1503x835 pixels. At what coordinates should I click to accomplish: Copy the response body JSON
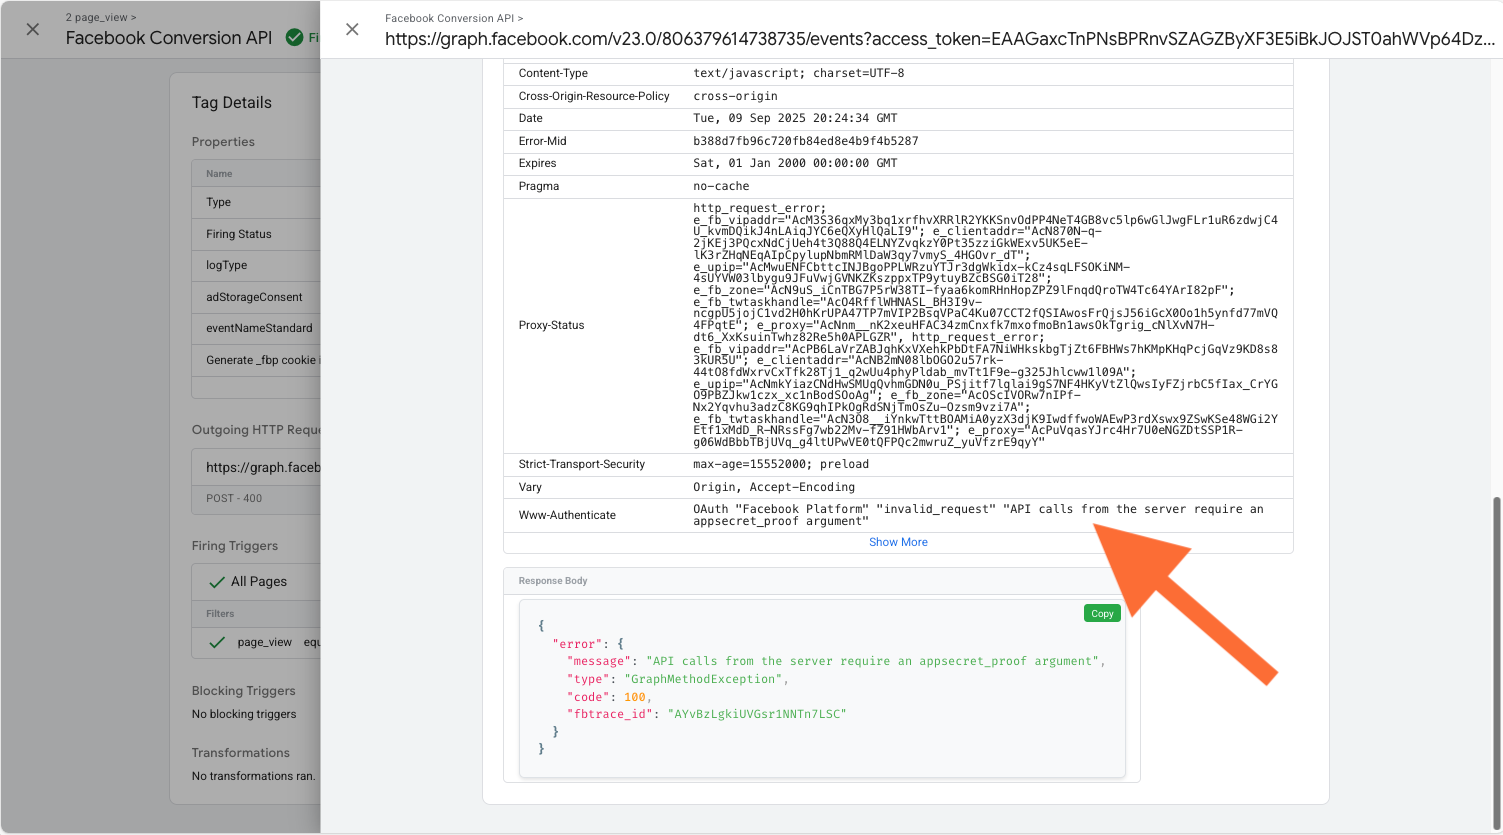[x=1102, y=613]
